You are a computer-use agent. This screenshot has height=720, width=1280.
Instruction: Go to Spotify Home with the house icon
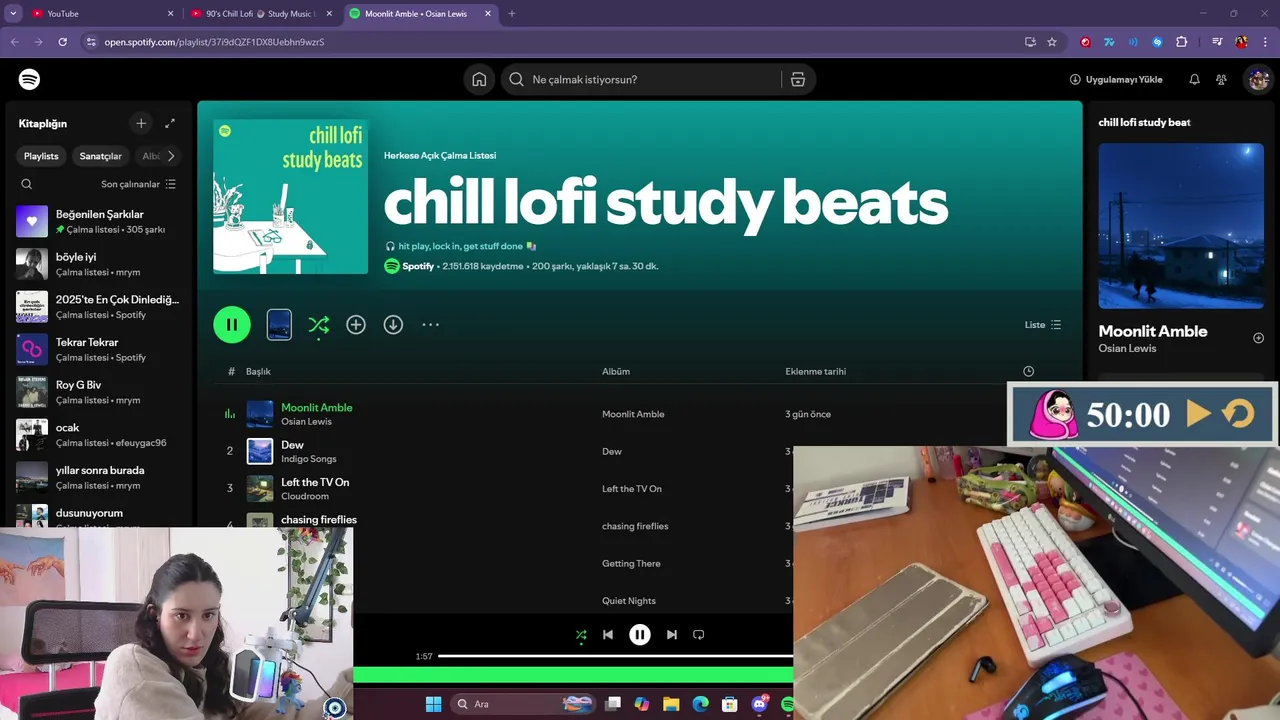pyautogui.click(x=479, y=79)
